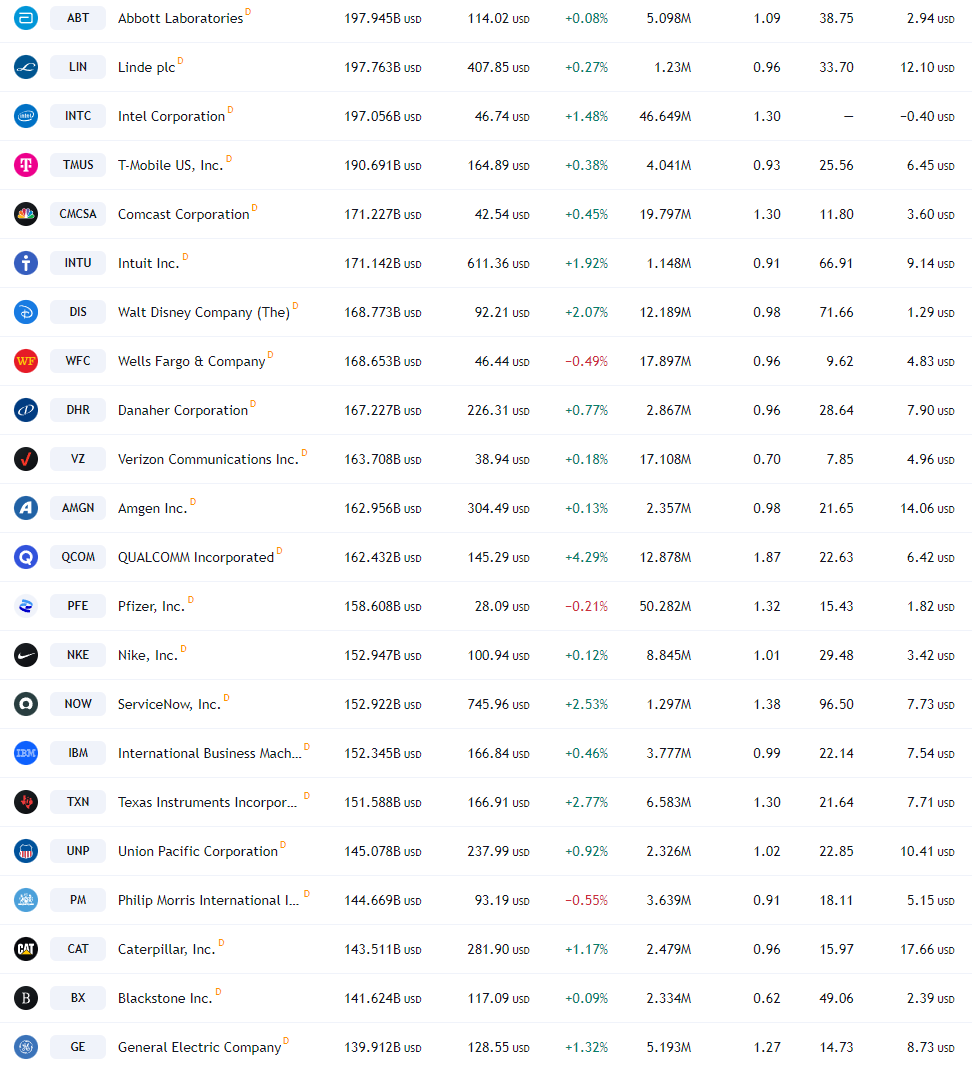Click the Walt Disney logo icon

click(26, 312)
